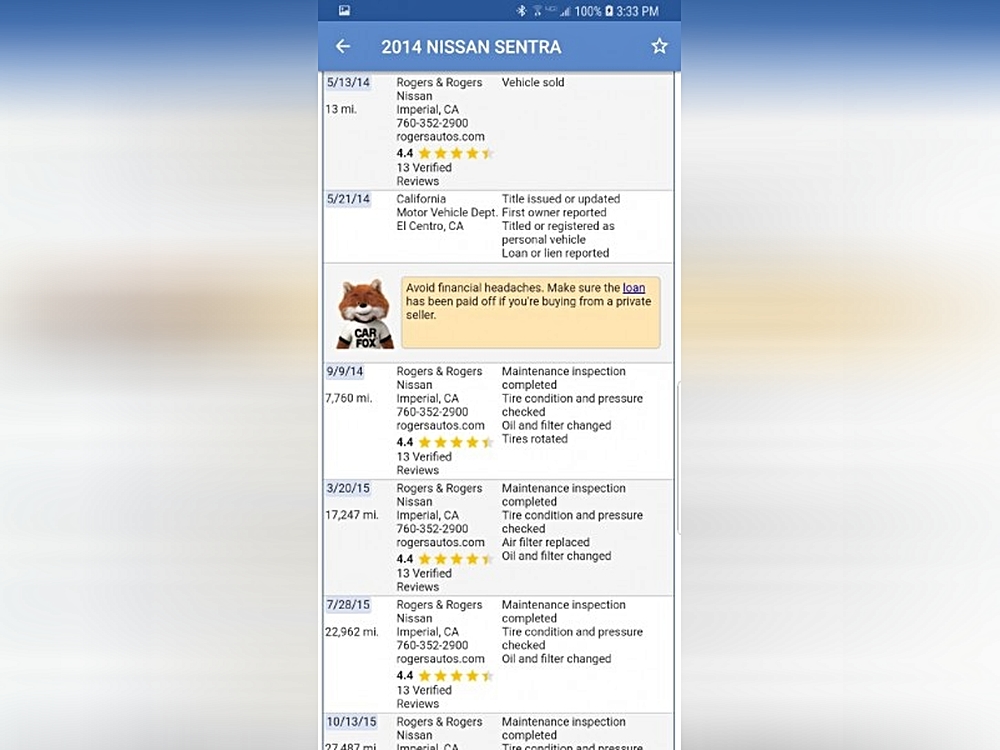Favorite this 2014 Nissan Sentra with the star

tap(659, 46)
